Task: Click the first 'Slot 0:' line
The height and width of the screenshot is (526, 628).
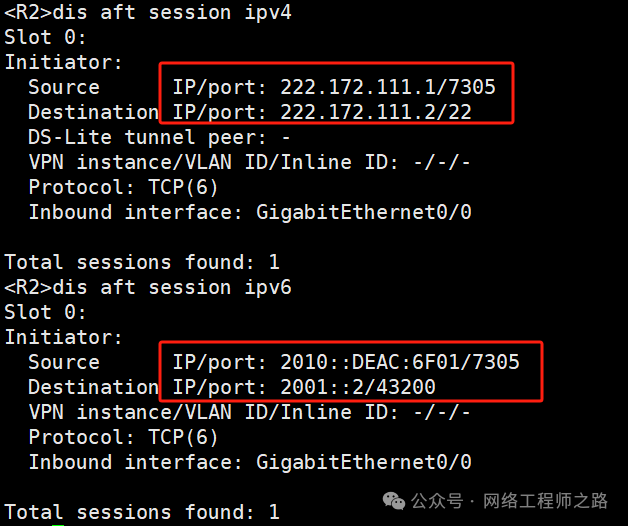Action: (x=45, y=37)
